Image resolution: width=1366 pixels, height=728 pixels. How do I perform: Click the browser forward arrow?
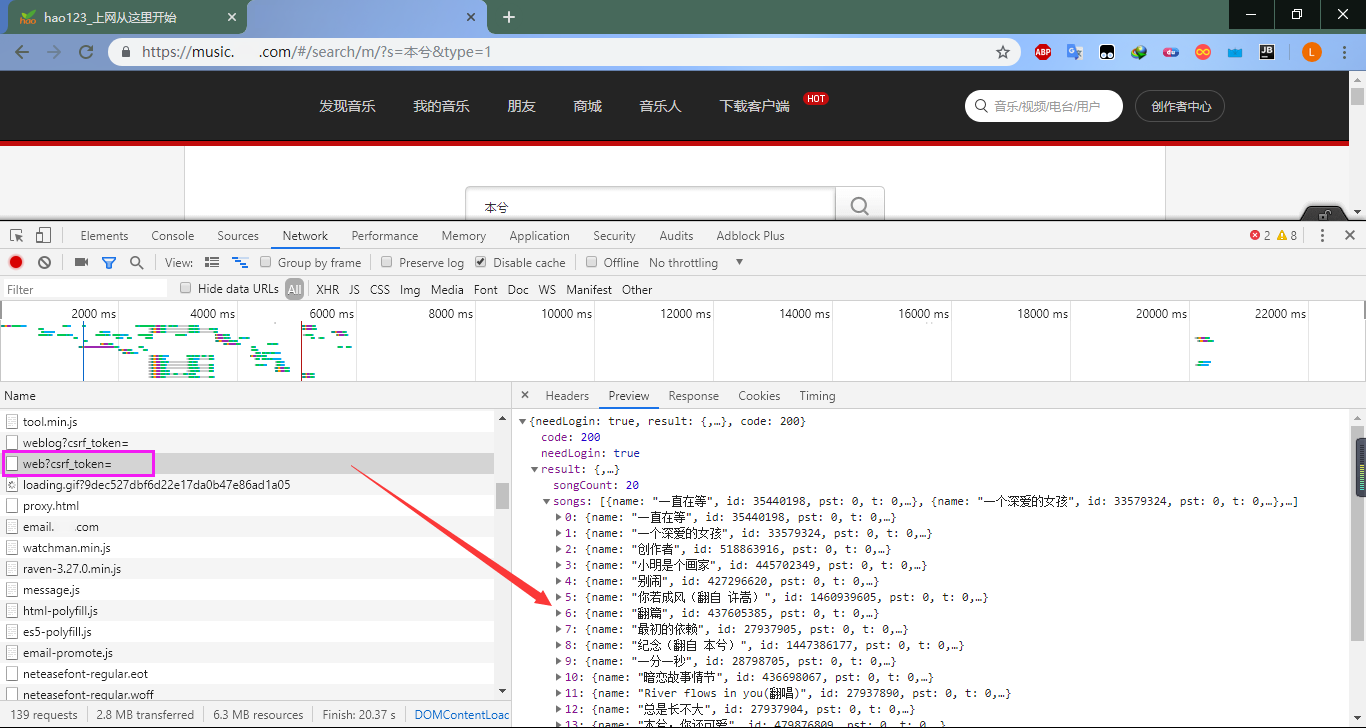coord(54,52)
